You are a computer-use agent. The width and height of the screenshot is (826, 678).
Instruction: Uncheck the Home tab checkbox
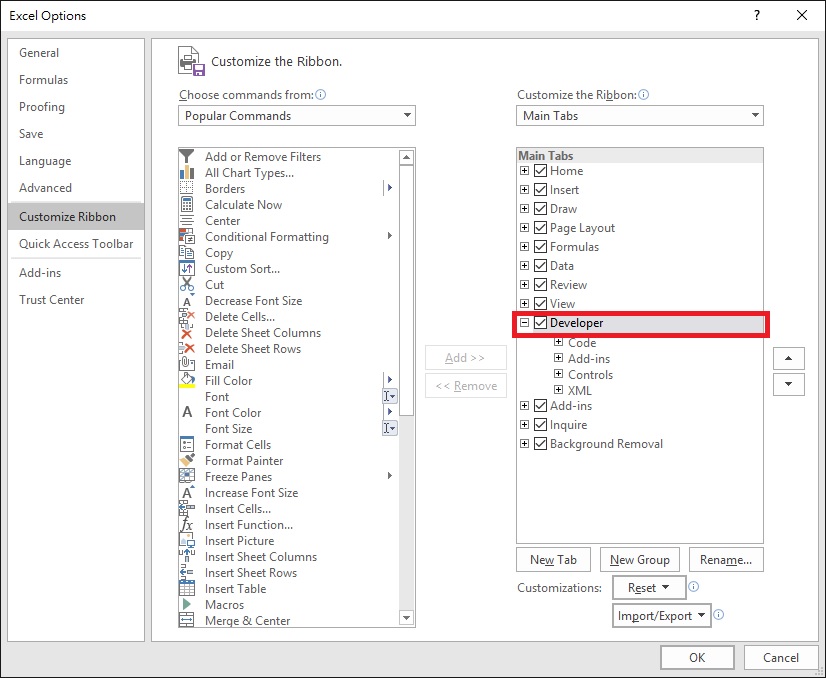[538, 170]
